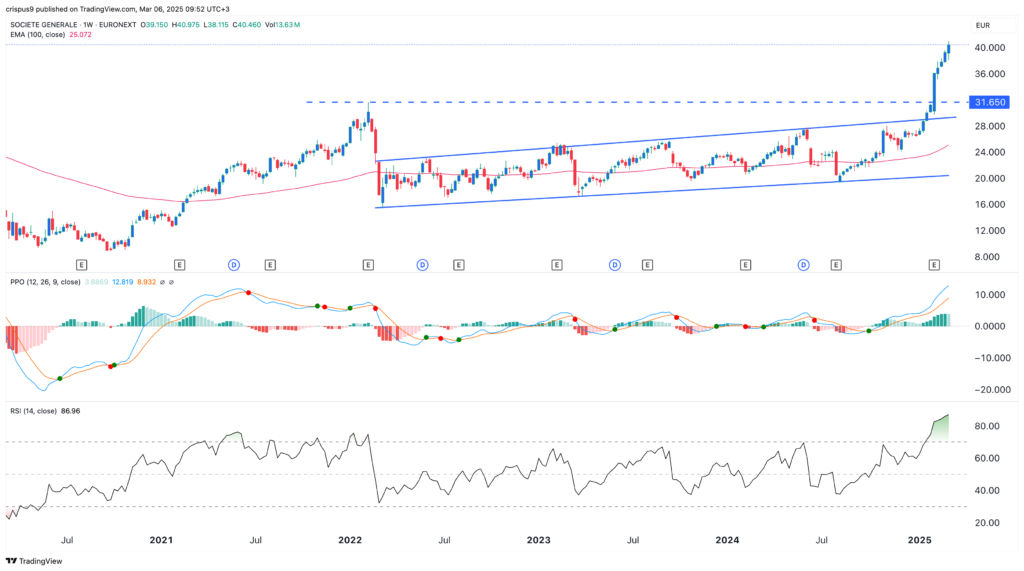Image resolution: width=1024 pixels, height=571 pixels.
Task: Click the TradingView logo at bottom left
Action: click(x=34, y=561)
